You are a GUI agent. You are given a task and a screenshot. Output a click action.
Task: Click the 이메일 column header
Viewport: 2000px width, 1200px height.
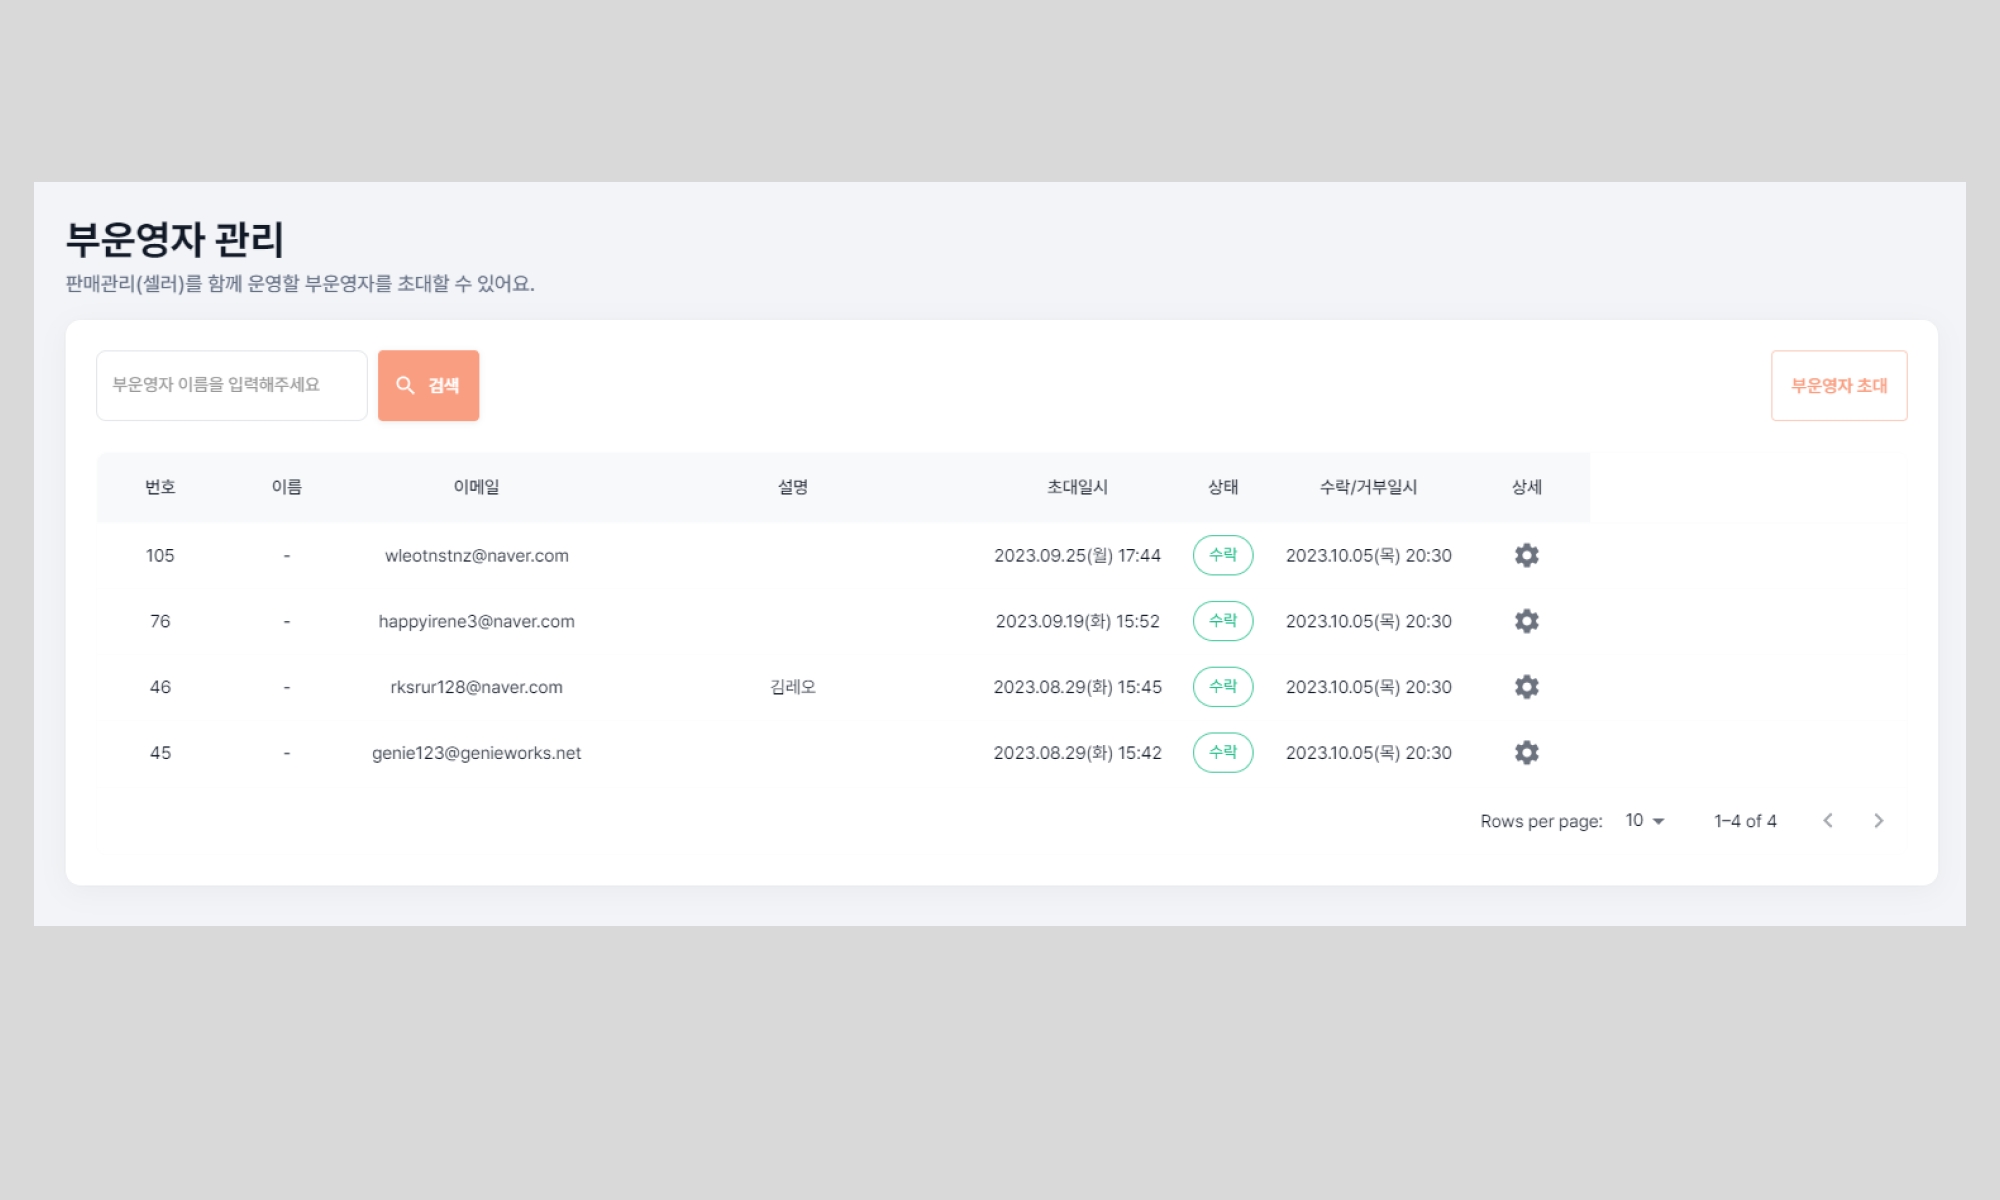pos(476,487)
